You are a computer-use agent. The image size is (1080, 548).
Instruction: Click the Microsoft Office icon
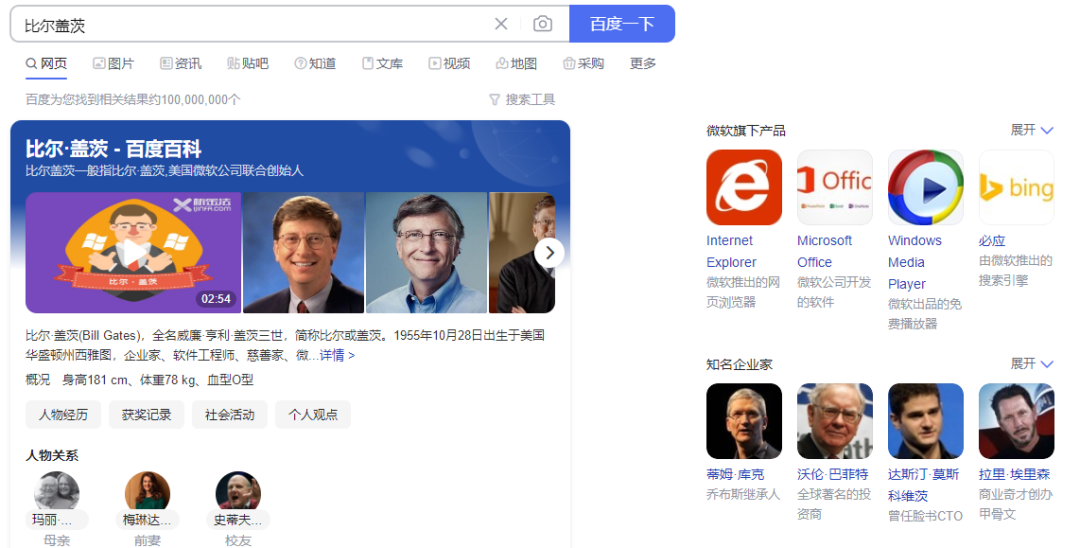tap(835, 187)
